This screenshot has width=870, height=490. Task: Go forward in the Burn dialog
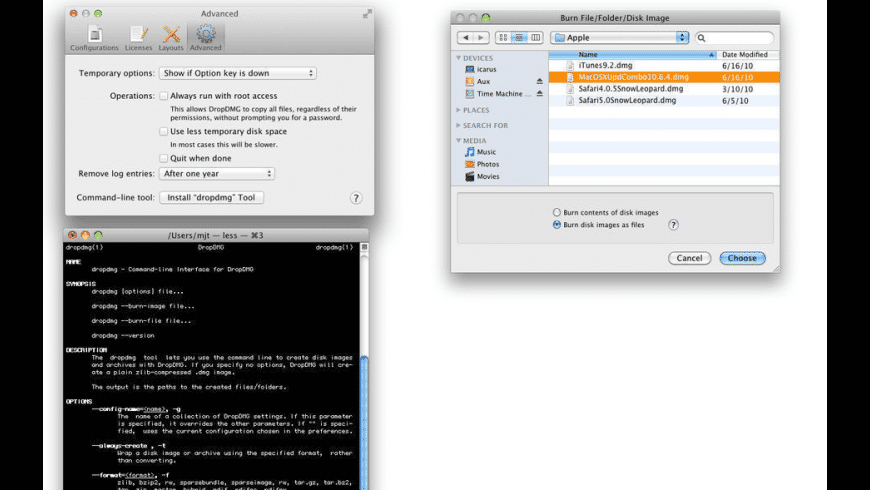pos(481,38)
